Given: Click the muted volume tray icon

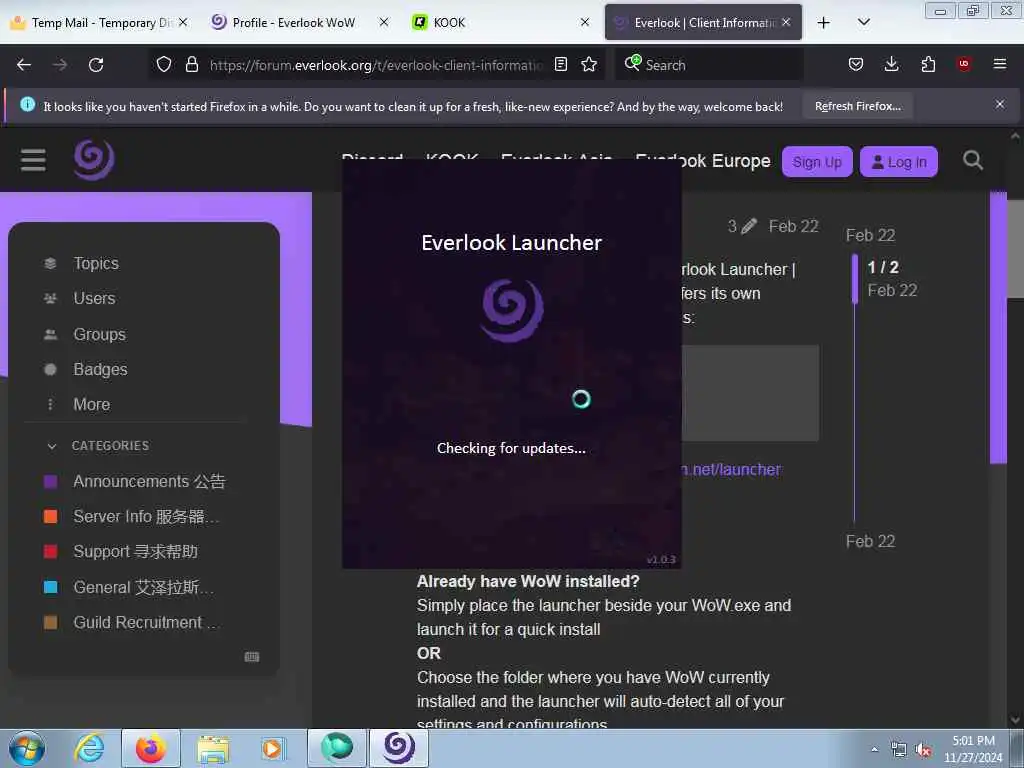Looking at the screenshot, I should 923,750.
